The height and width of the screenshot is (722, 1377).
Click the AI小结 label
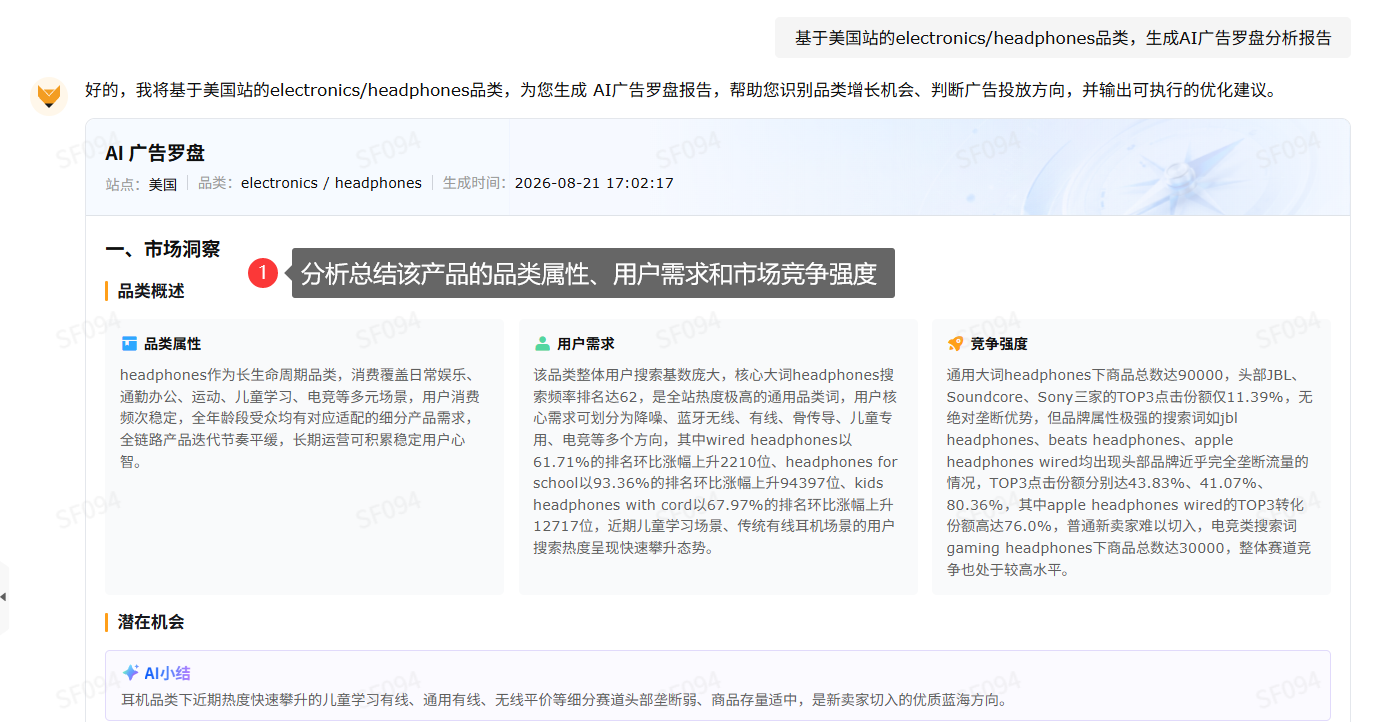[x=167, y=673]
